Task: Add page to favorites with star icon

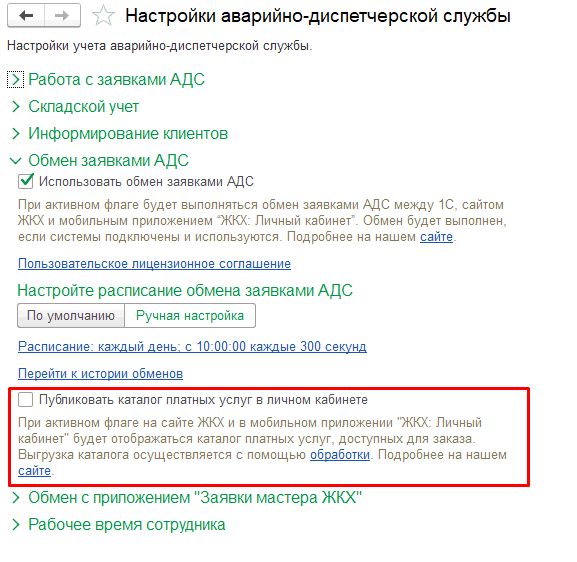Action: pos(103,16)
